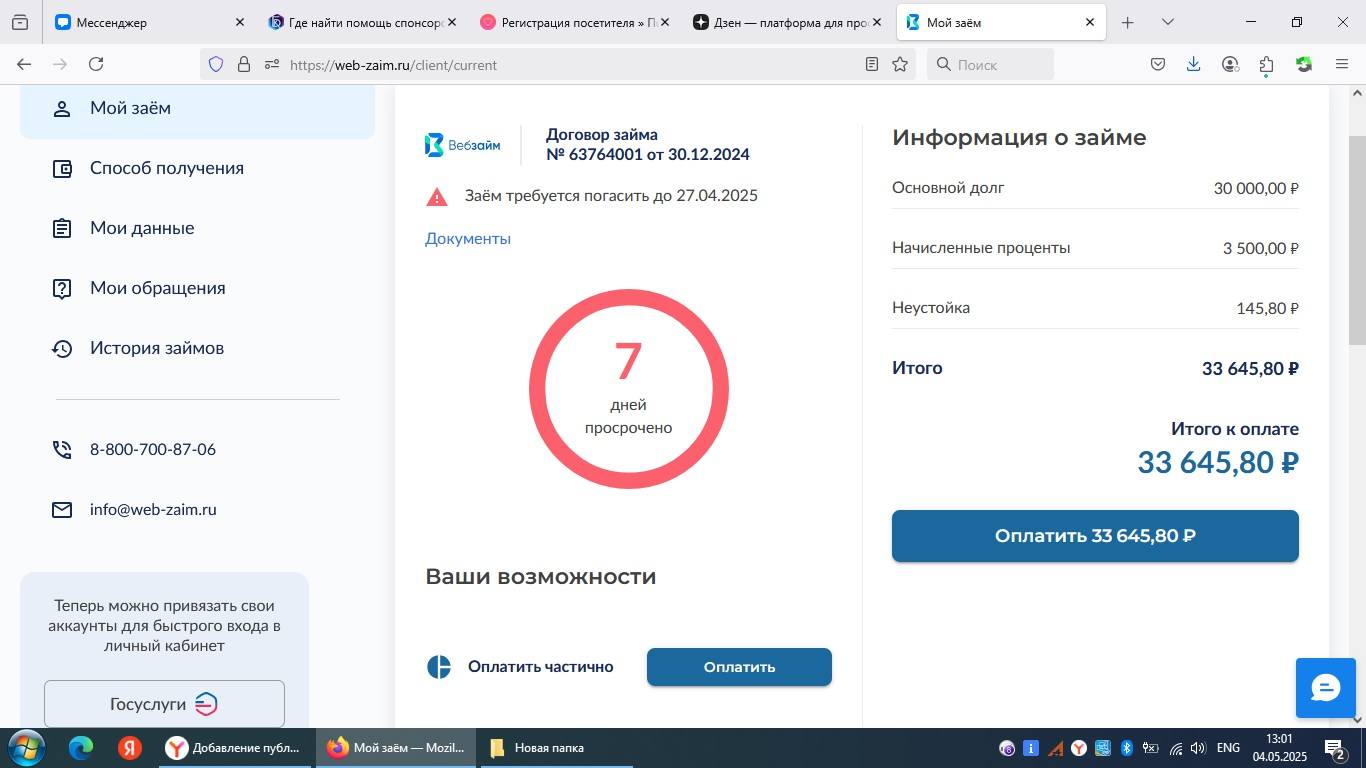The width and height of the screenshot is (1366, 768).
Task: Click the Оплатить частично pie icon
Action: [x=439, y=666]
